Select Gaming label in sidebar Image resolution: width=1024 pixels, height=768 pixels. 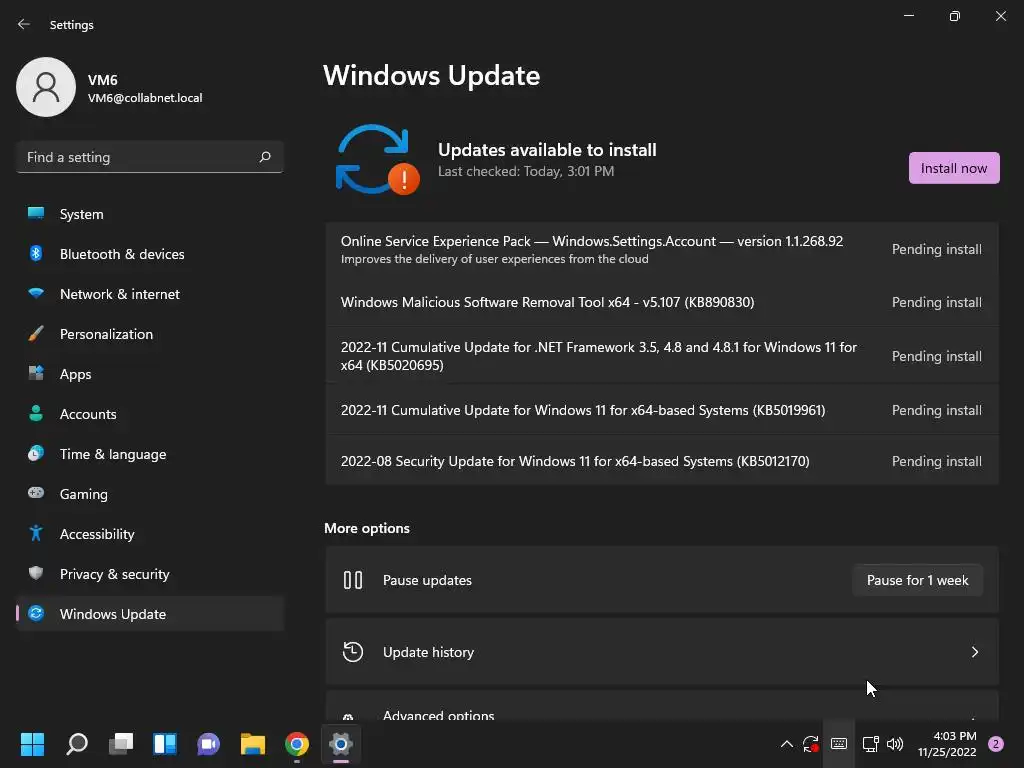(84, 494)
